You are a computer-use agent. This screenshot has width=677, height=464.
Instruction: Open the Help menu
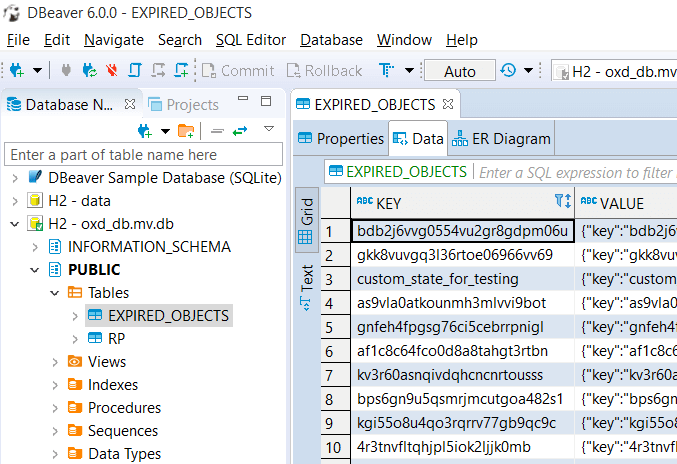coord(462,40)
